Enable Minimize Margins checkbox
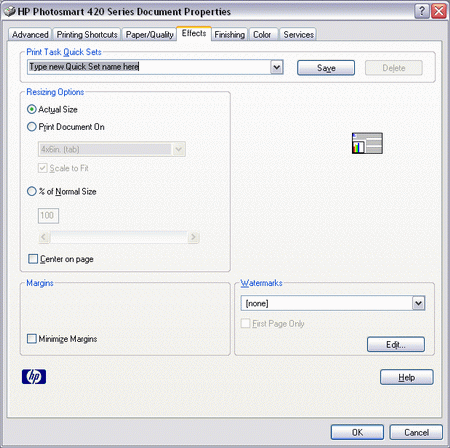 (x=32, y=339)
